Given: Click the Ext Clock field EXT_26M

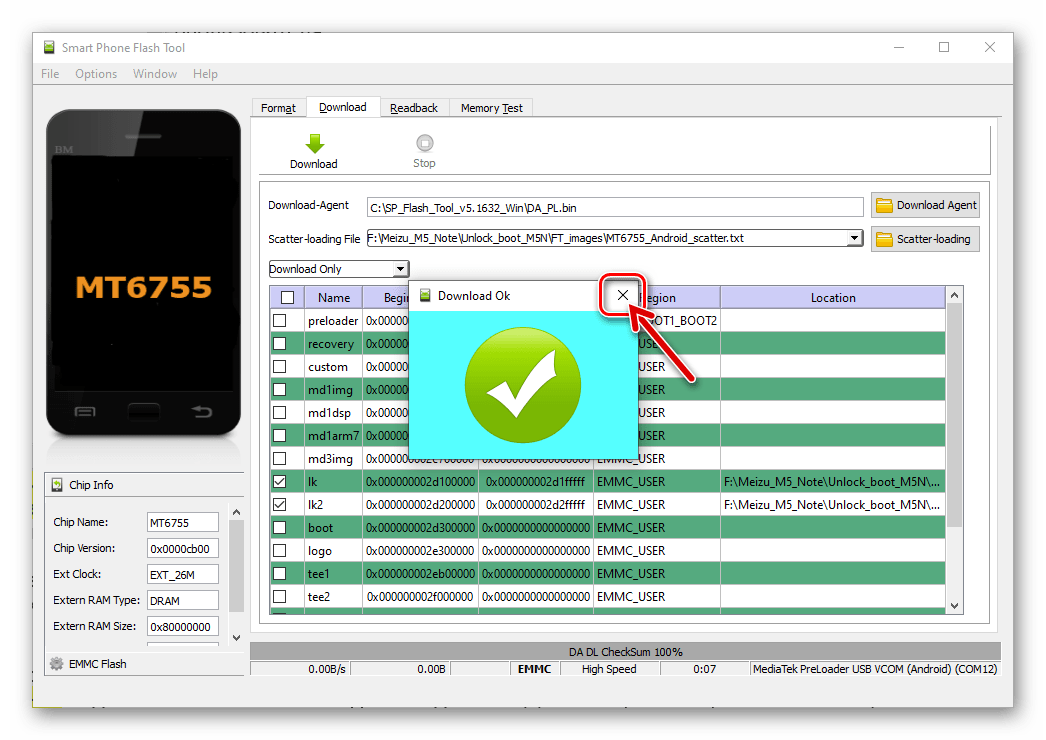Looking at the screenshot, I should click(x=183, y=575).
